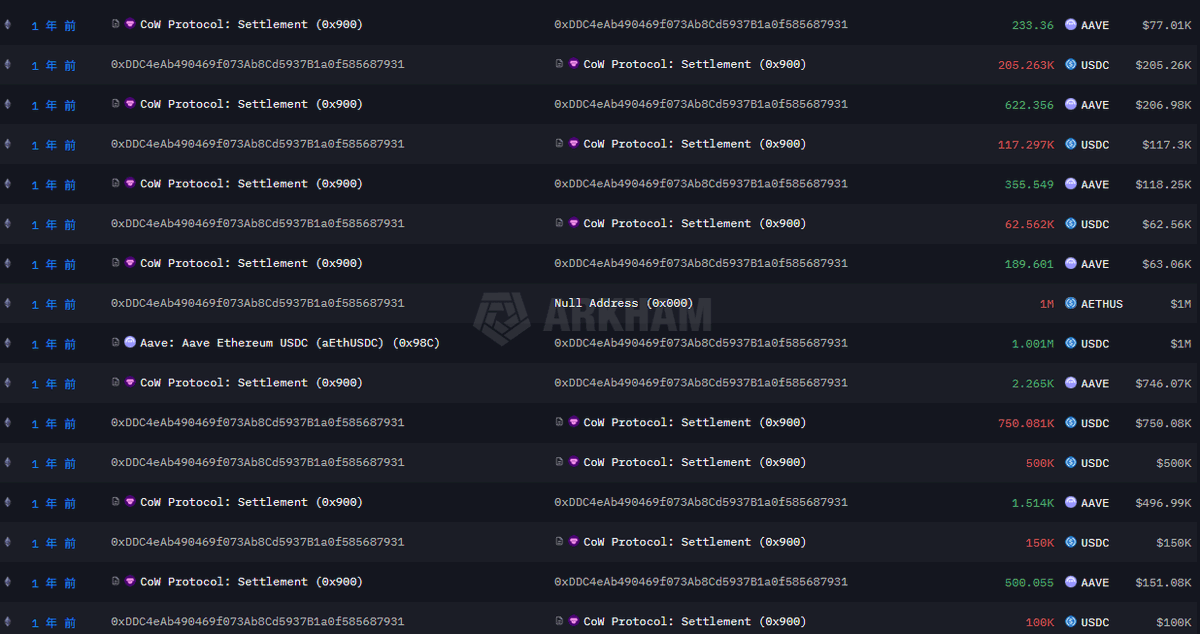Click the USDC token icon in the 205.263K row
The width and height of the screenshot is (1200, 634).
(x=1071, y=65)
